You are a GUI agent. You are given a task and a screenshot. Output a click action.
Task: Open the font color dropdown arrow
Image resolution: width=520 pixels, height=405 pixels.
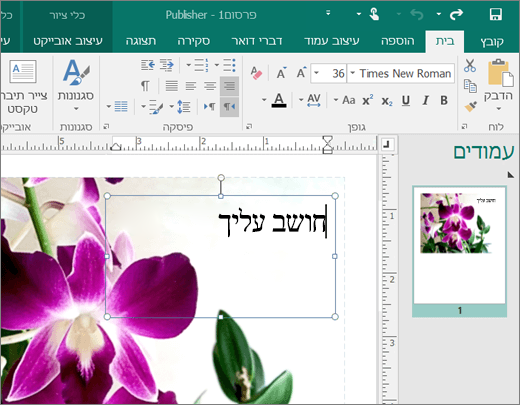coord(264,100)
